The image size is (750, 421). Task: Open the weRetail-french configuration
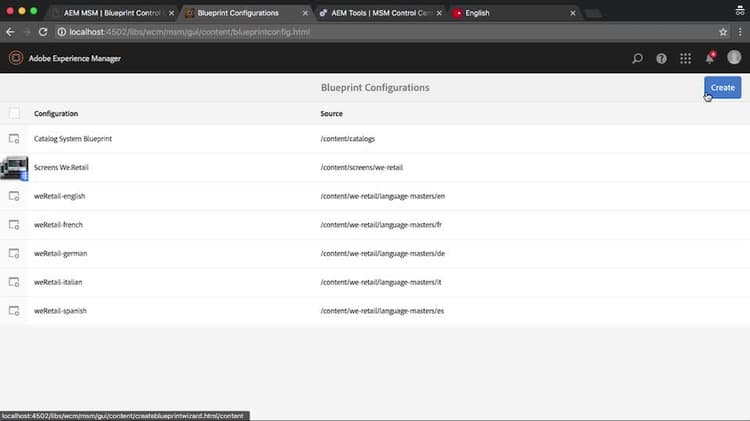(x=58, y=225)
